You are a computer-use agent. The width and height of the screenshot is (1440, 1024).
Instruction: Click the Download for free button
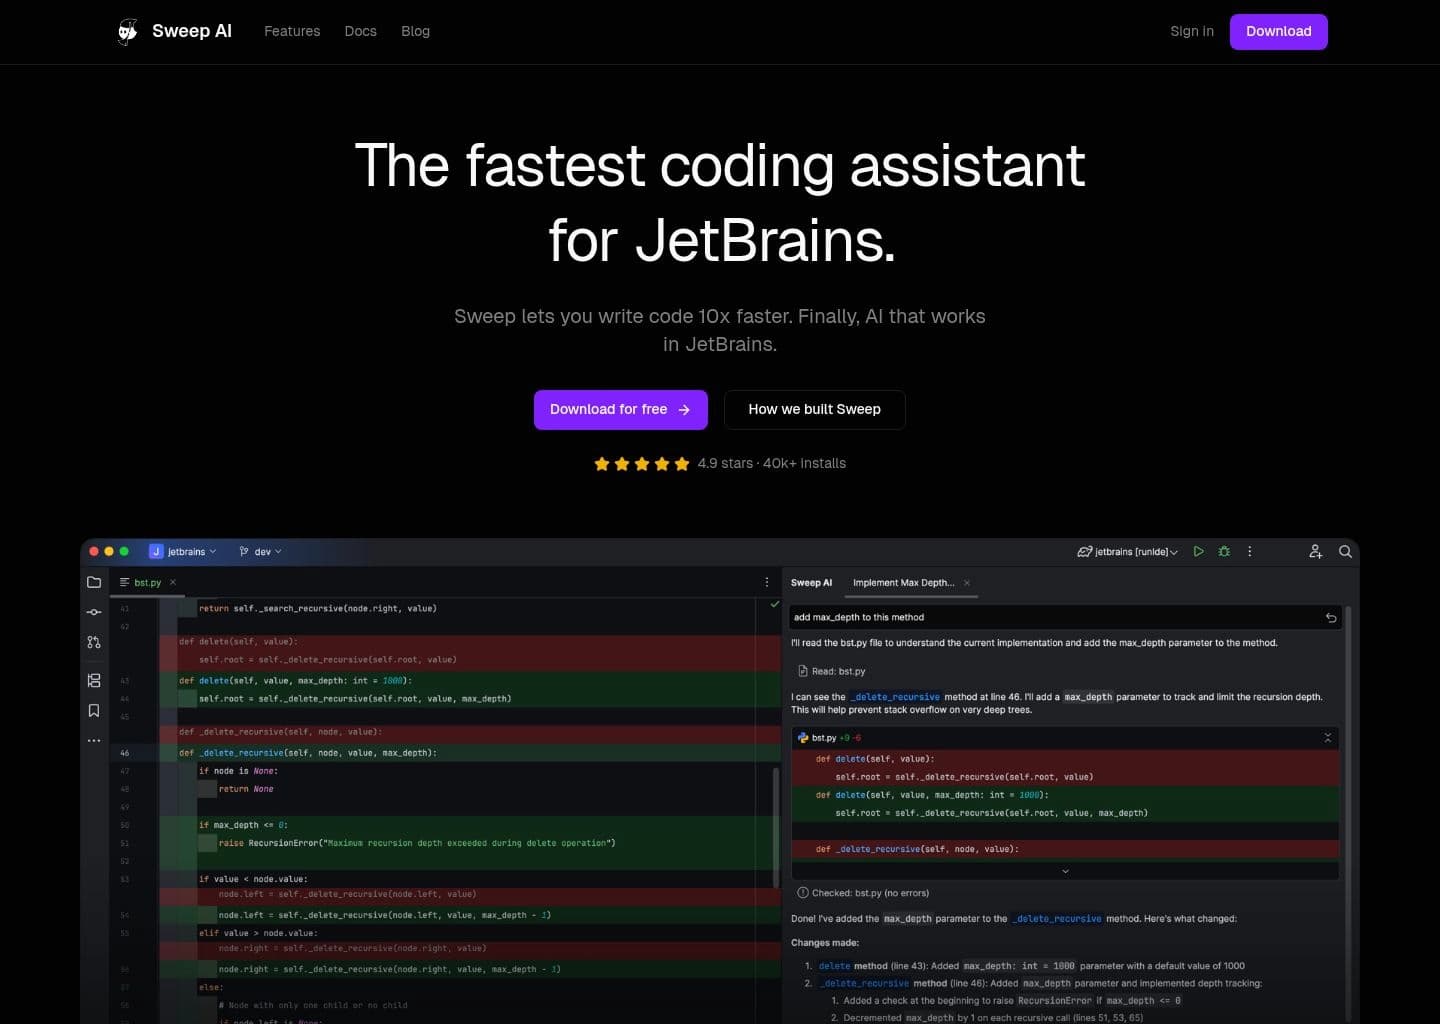pos(621,410)
